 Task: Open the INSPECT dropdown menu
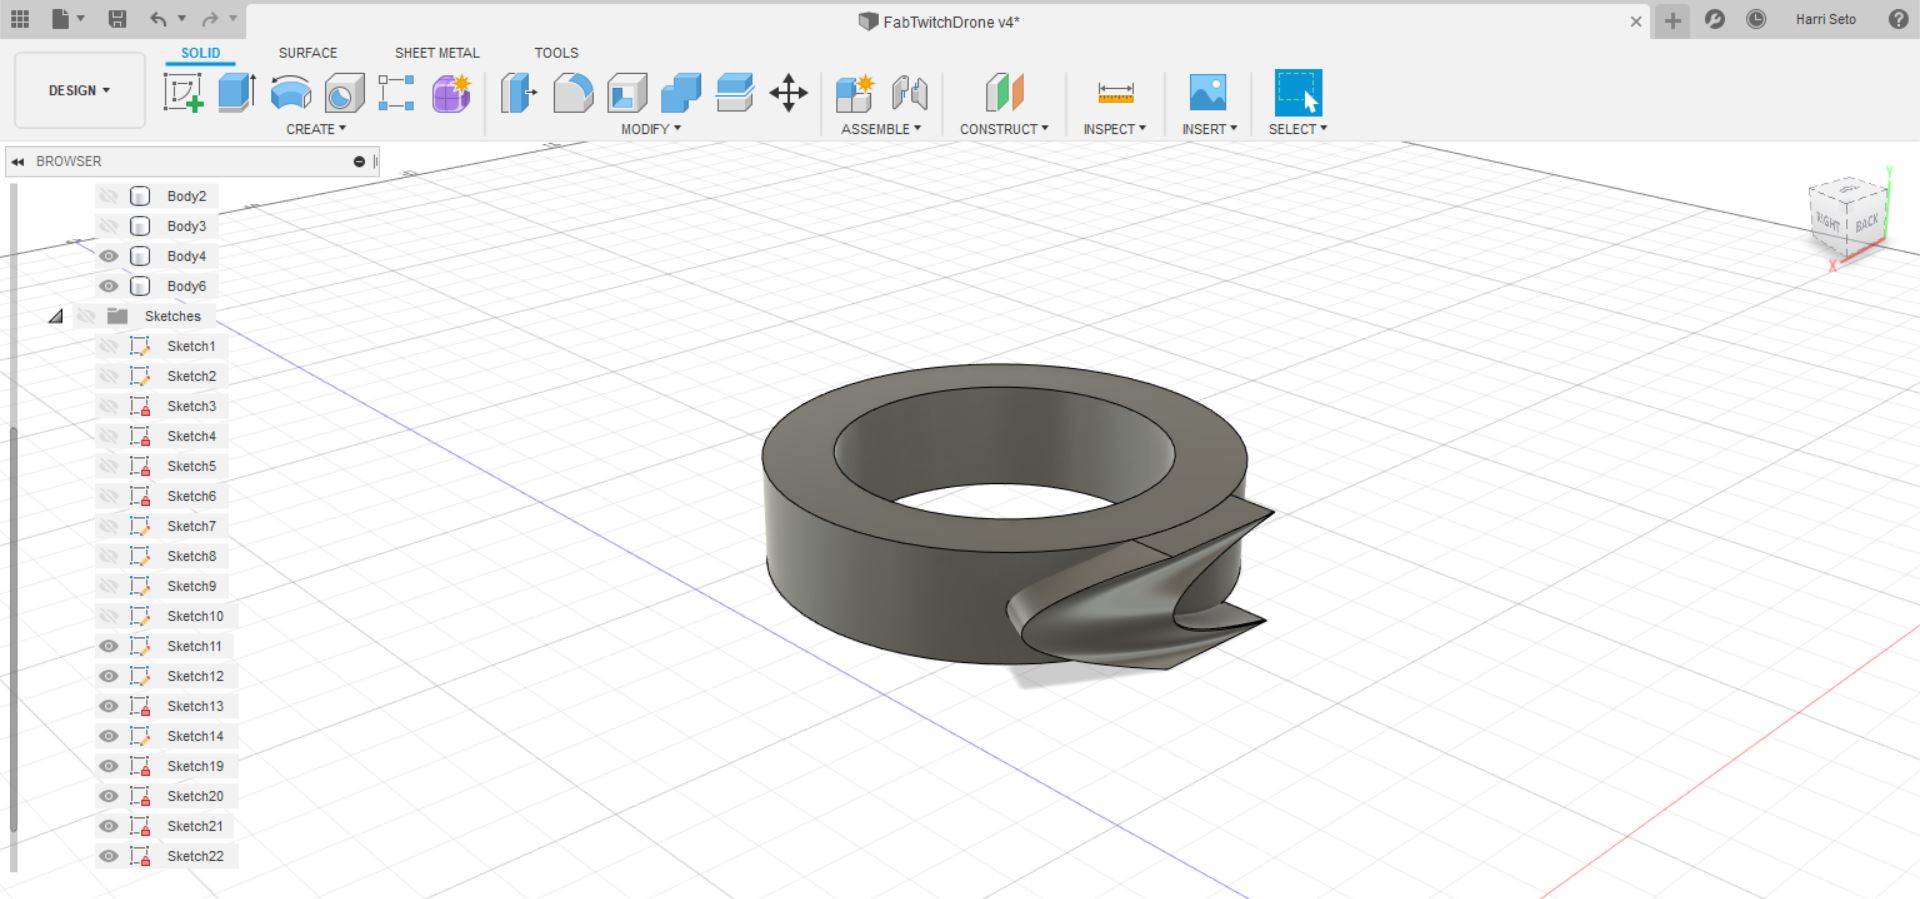(1115, 129)
